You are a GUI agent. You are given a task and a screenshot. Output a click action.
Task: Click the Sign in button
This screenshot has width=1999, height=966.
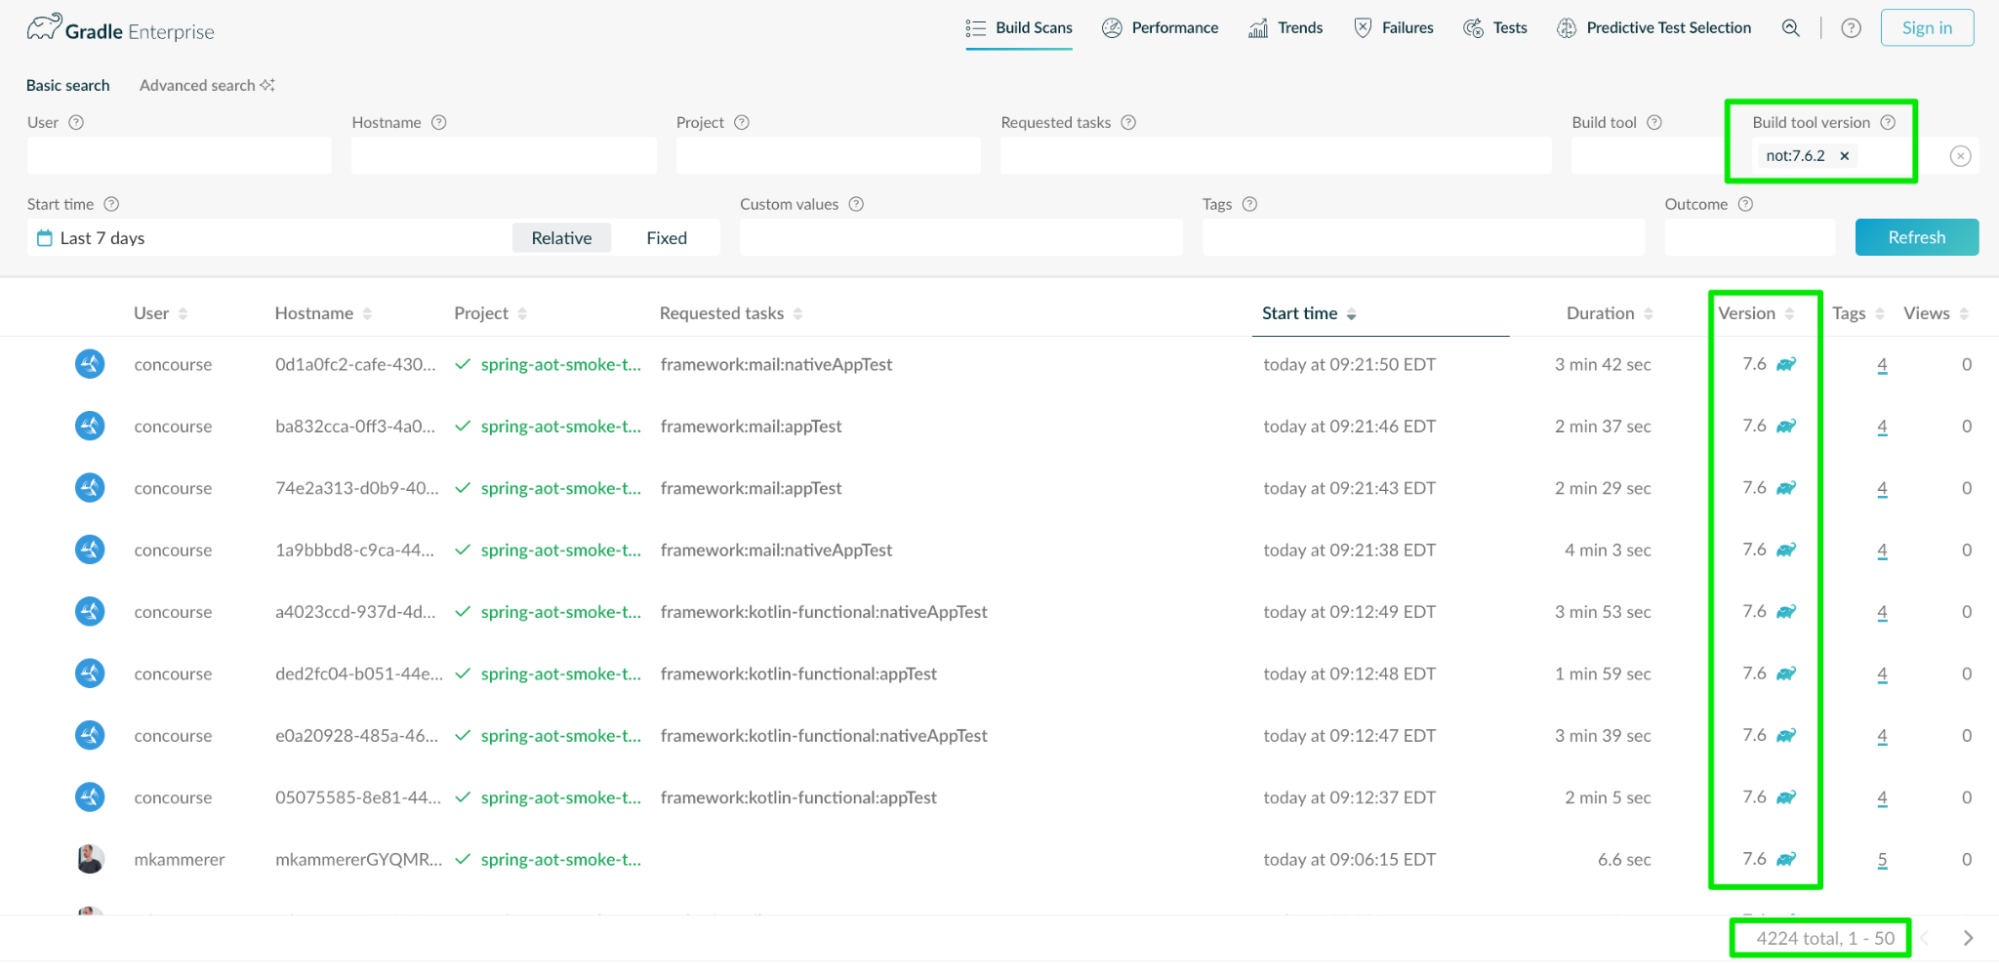pos(1926,28)
